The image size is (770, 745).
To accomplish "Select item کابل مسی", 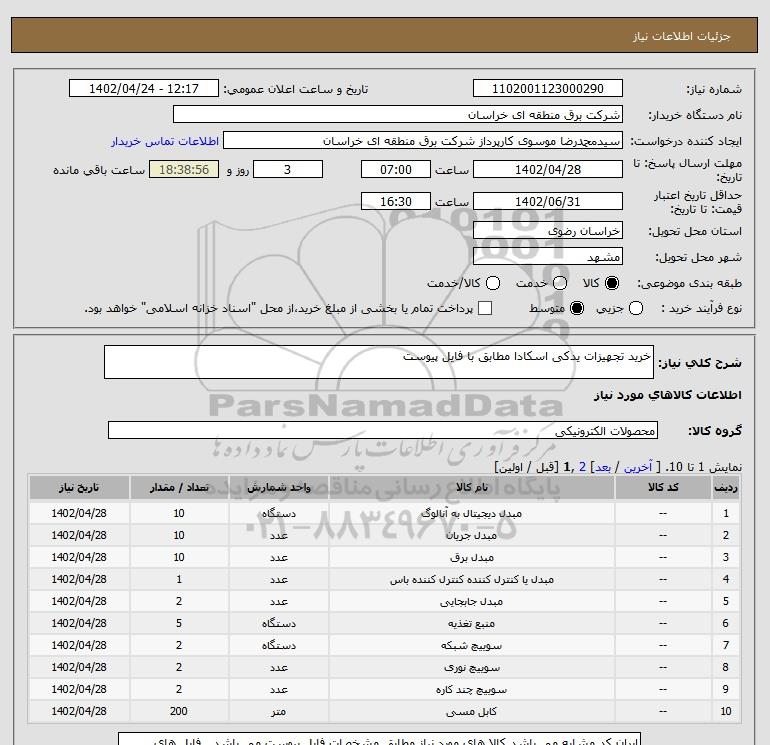I will [x=471, y=711].
